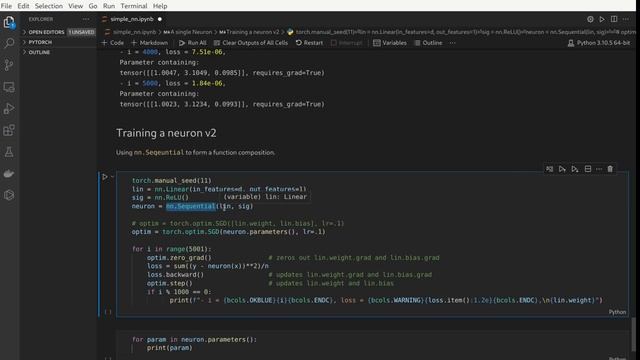Restart the notebook kernel
This screenshot has width=640, height=360.
(309, 43)
